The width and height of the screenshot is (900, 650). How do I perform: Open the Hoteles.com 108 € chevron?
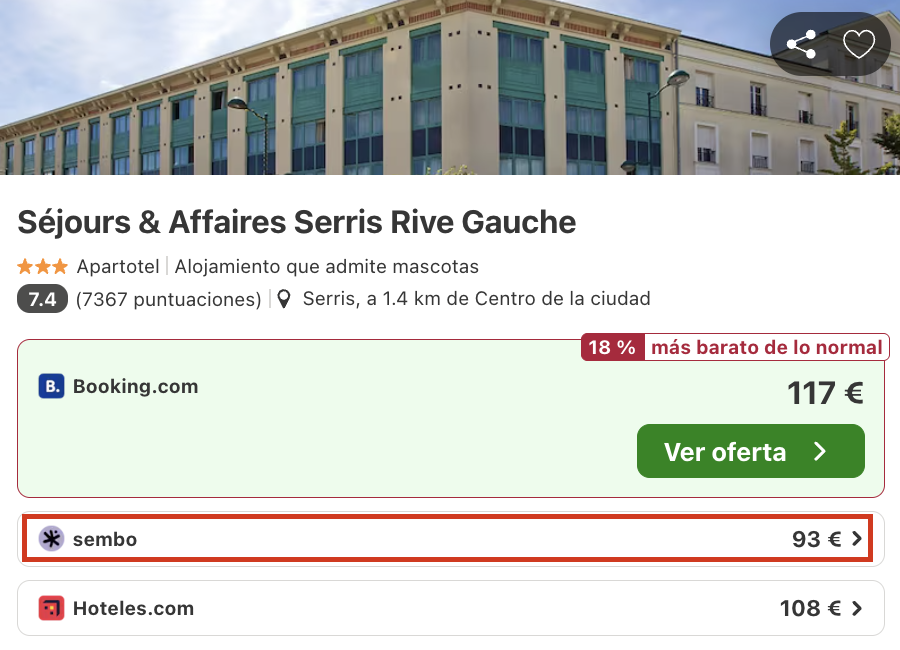point(856,608)
